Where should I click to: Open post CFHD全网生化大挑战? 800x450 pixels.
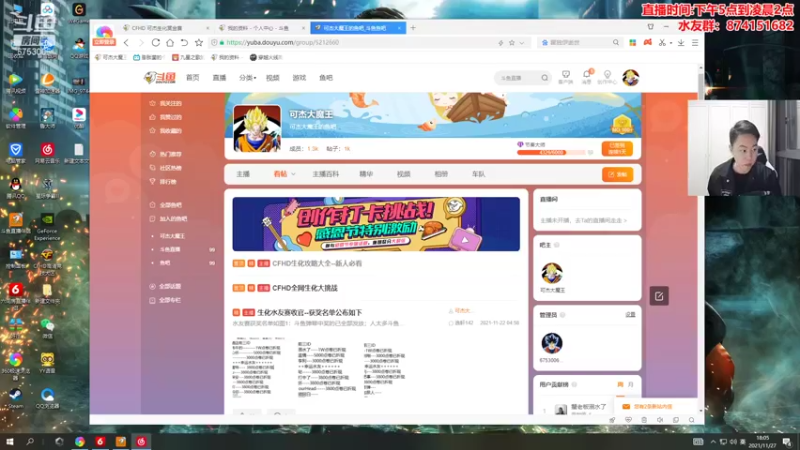[x=305, y=288]
